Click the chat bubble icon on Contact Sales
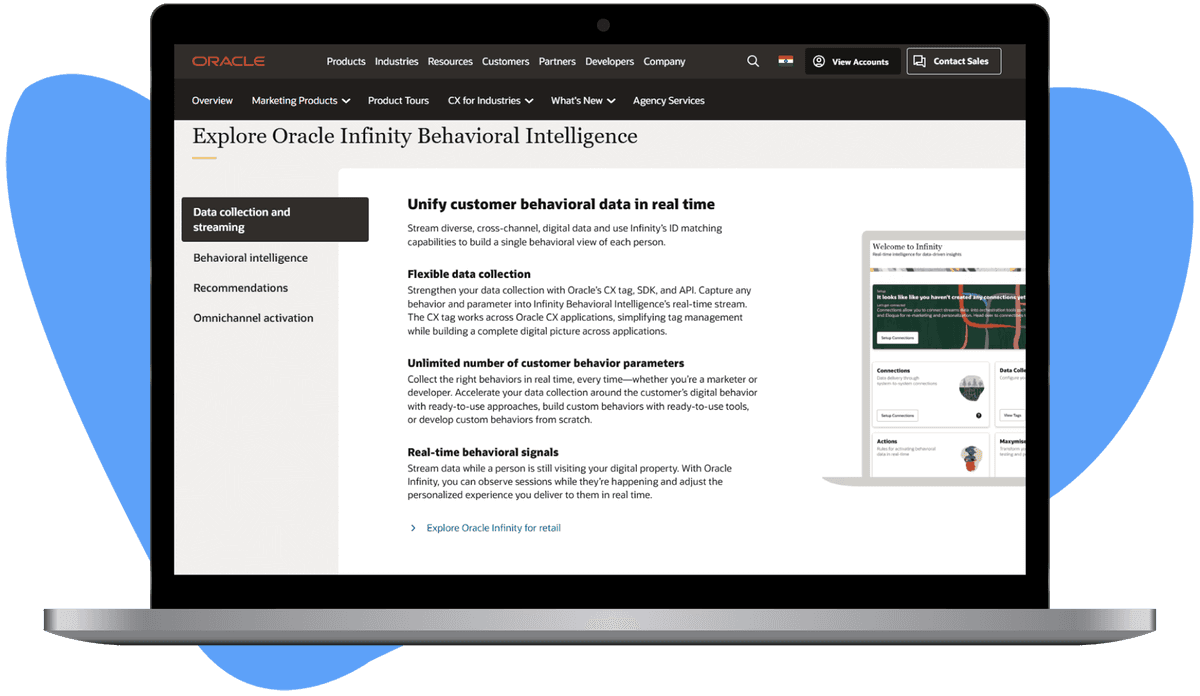This screenshot has height=696, width=1200. (x=920, y=61)
